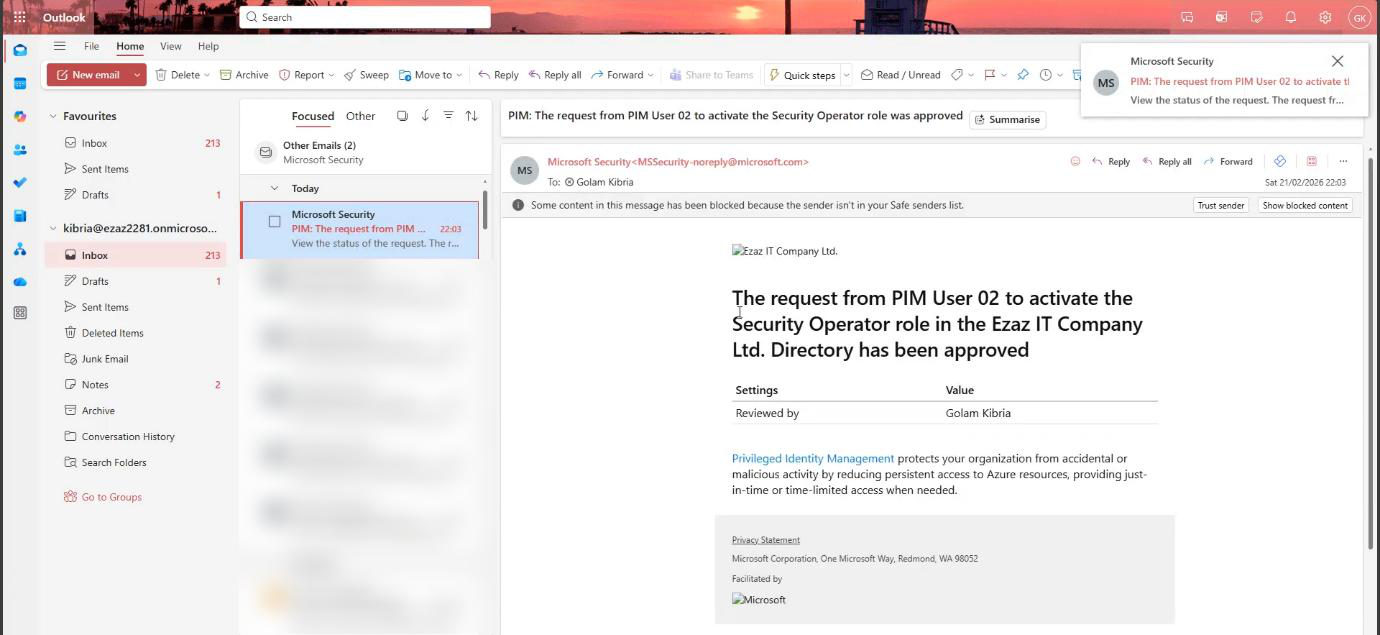Sweep messages using the Sweep button
This screenshot has height=635, width=1380.
[366, 75]
